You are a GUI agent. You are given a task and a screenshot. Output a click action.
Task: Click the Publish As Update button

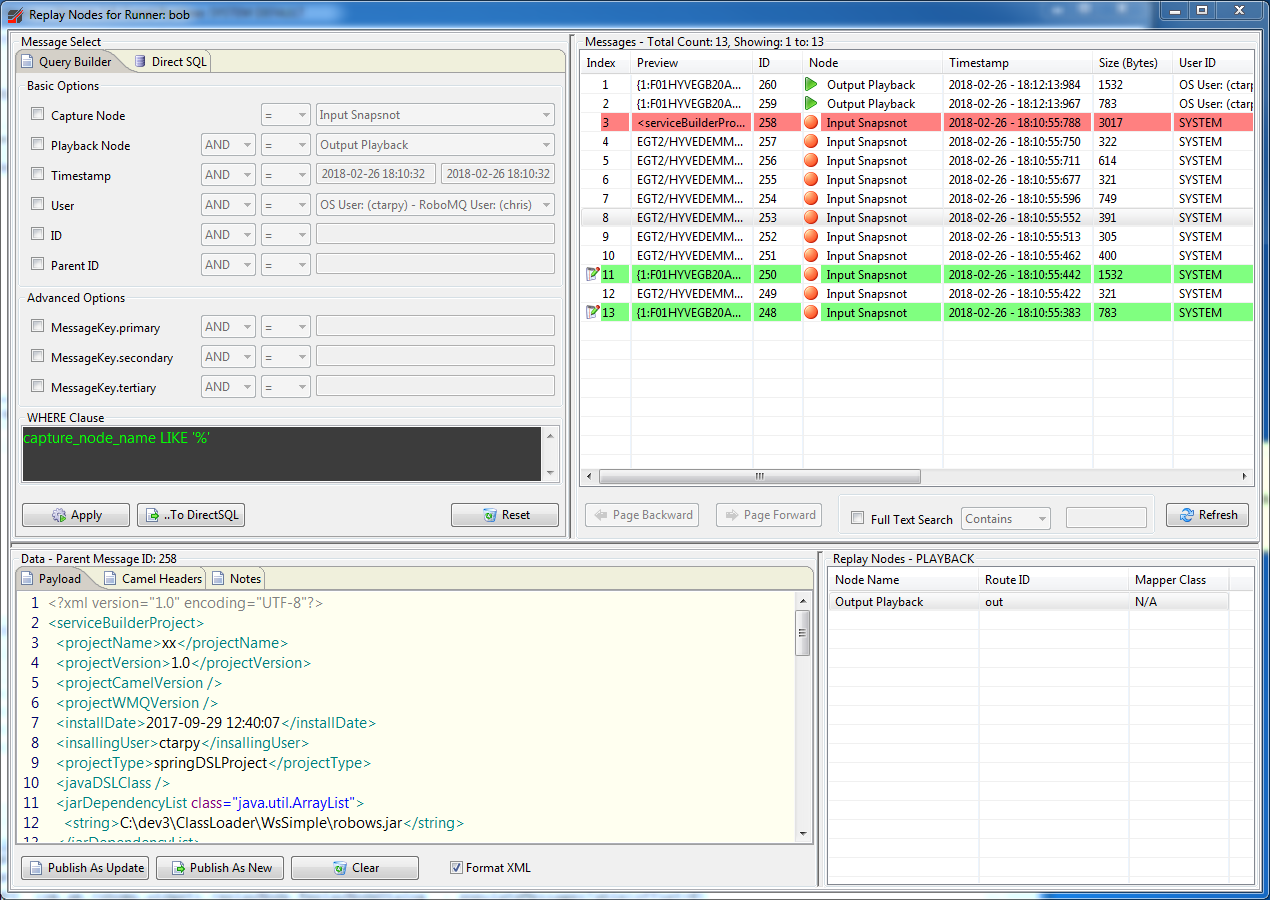point(85,868)
